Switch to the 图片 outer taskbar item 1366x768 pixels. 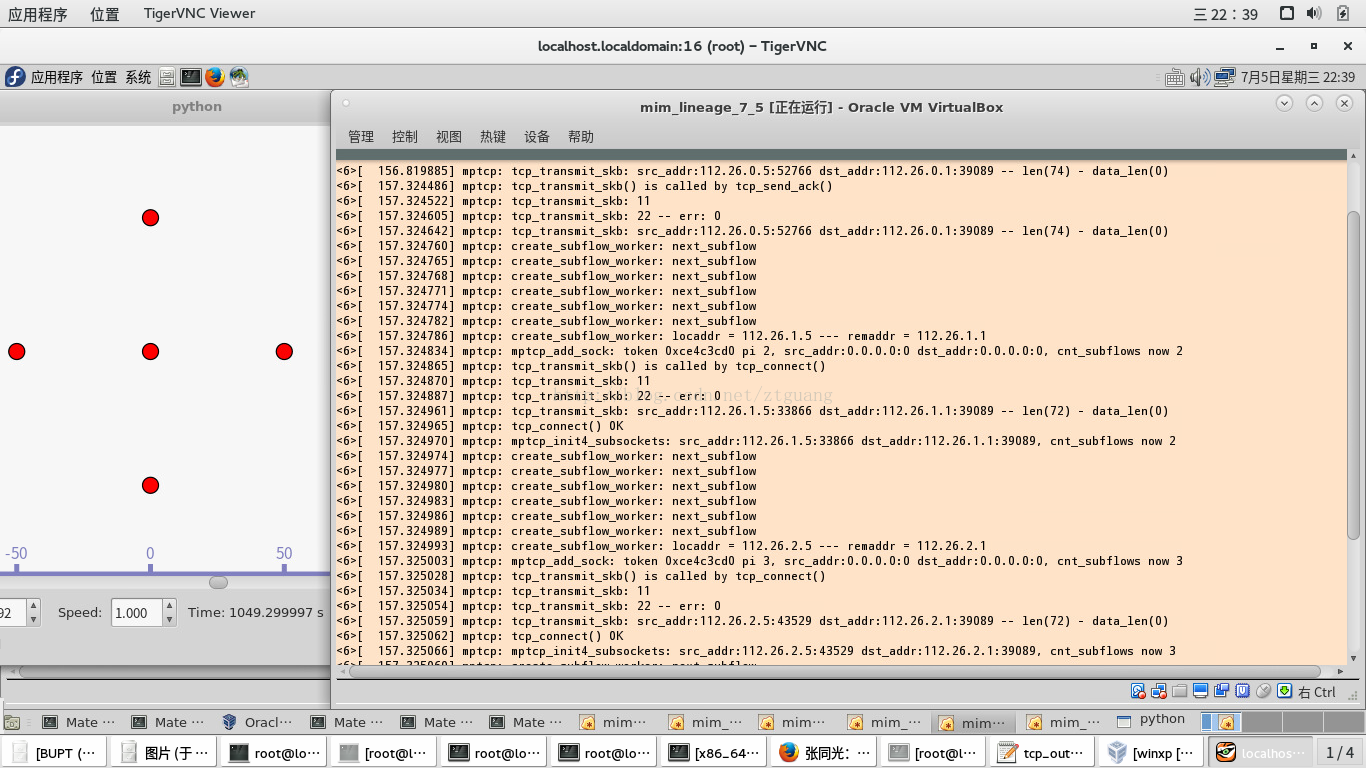[165, 752]
